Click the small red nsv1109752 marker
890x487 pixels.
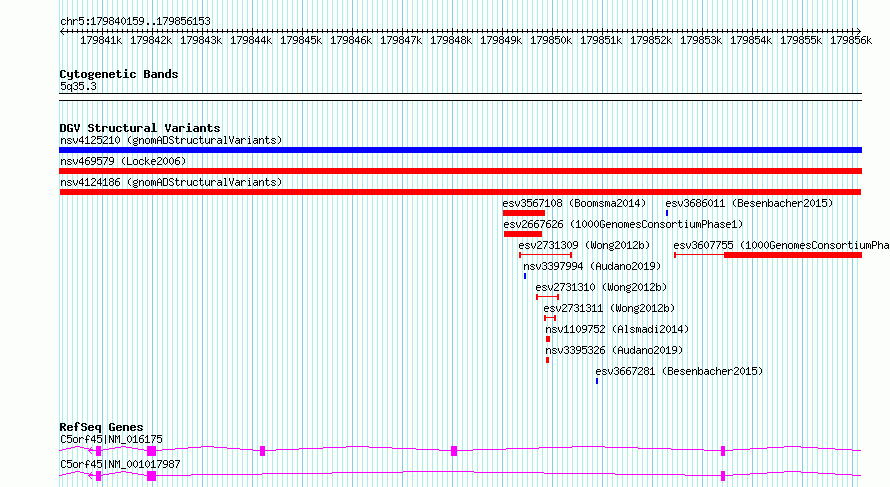click(548, 339)
